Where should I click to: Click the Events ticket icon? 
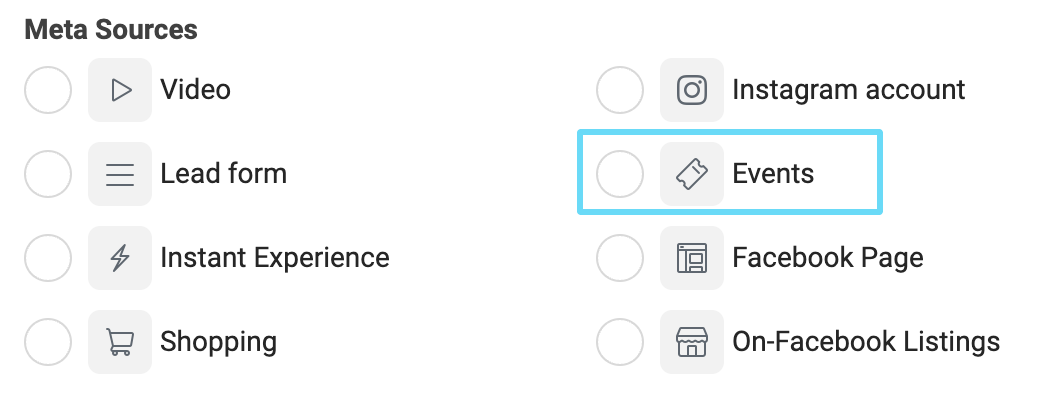click(692, 174)
